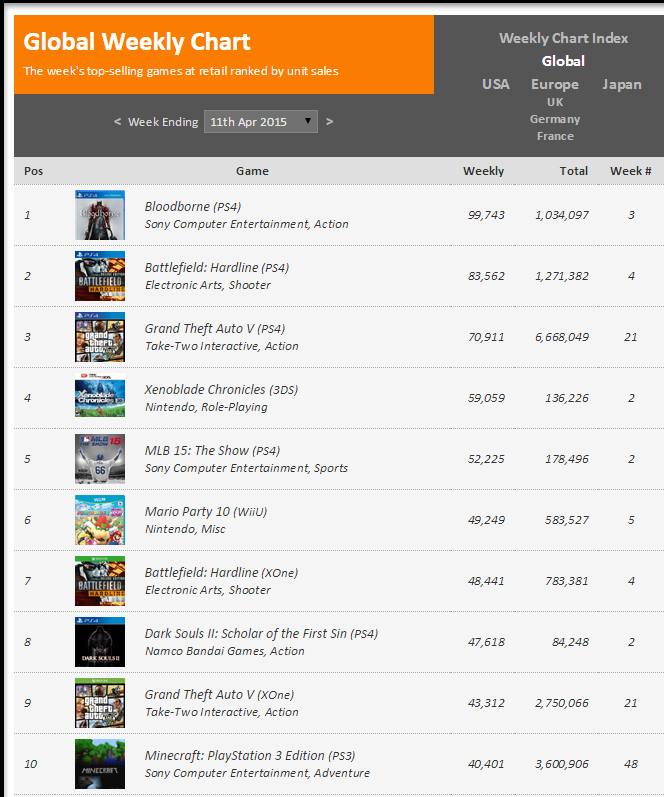Screen dimensions: 664x797
Task: Click the Week # column header
Action: tap(630, 171)
